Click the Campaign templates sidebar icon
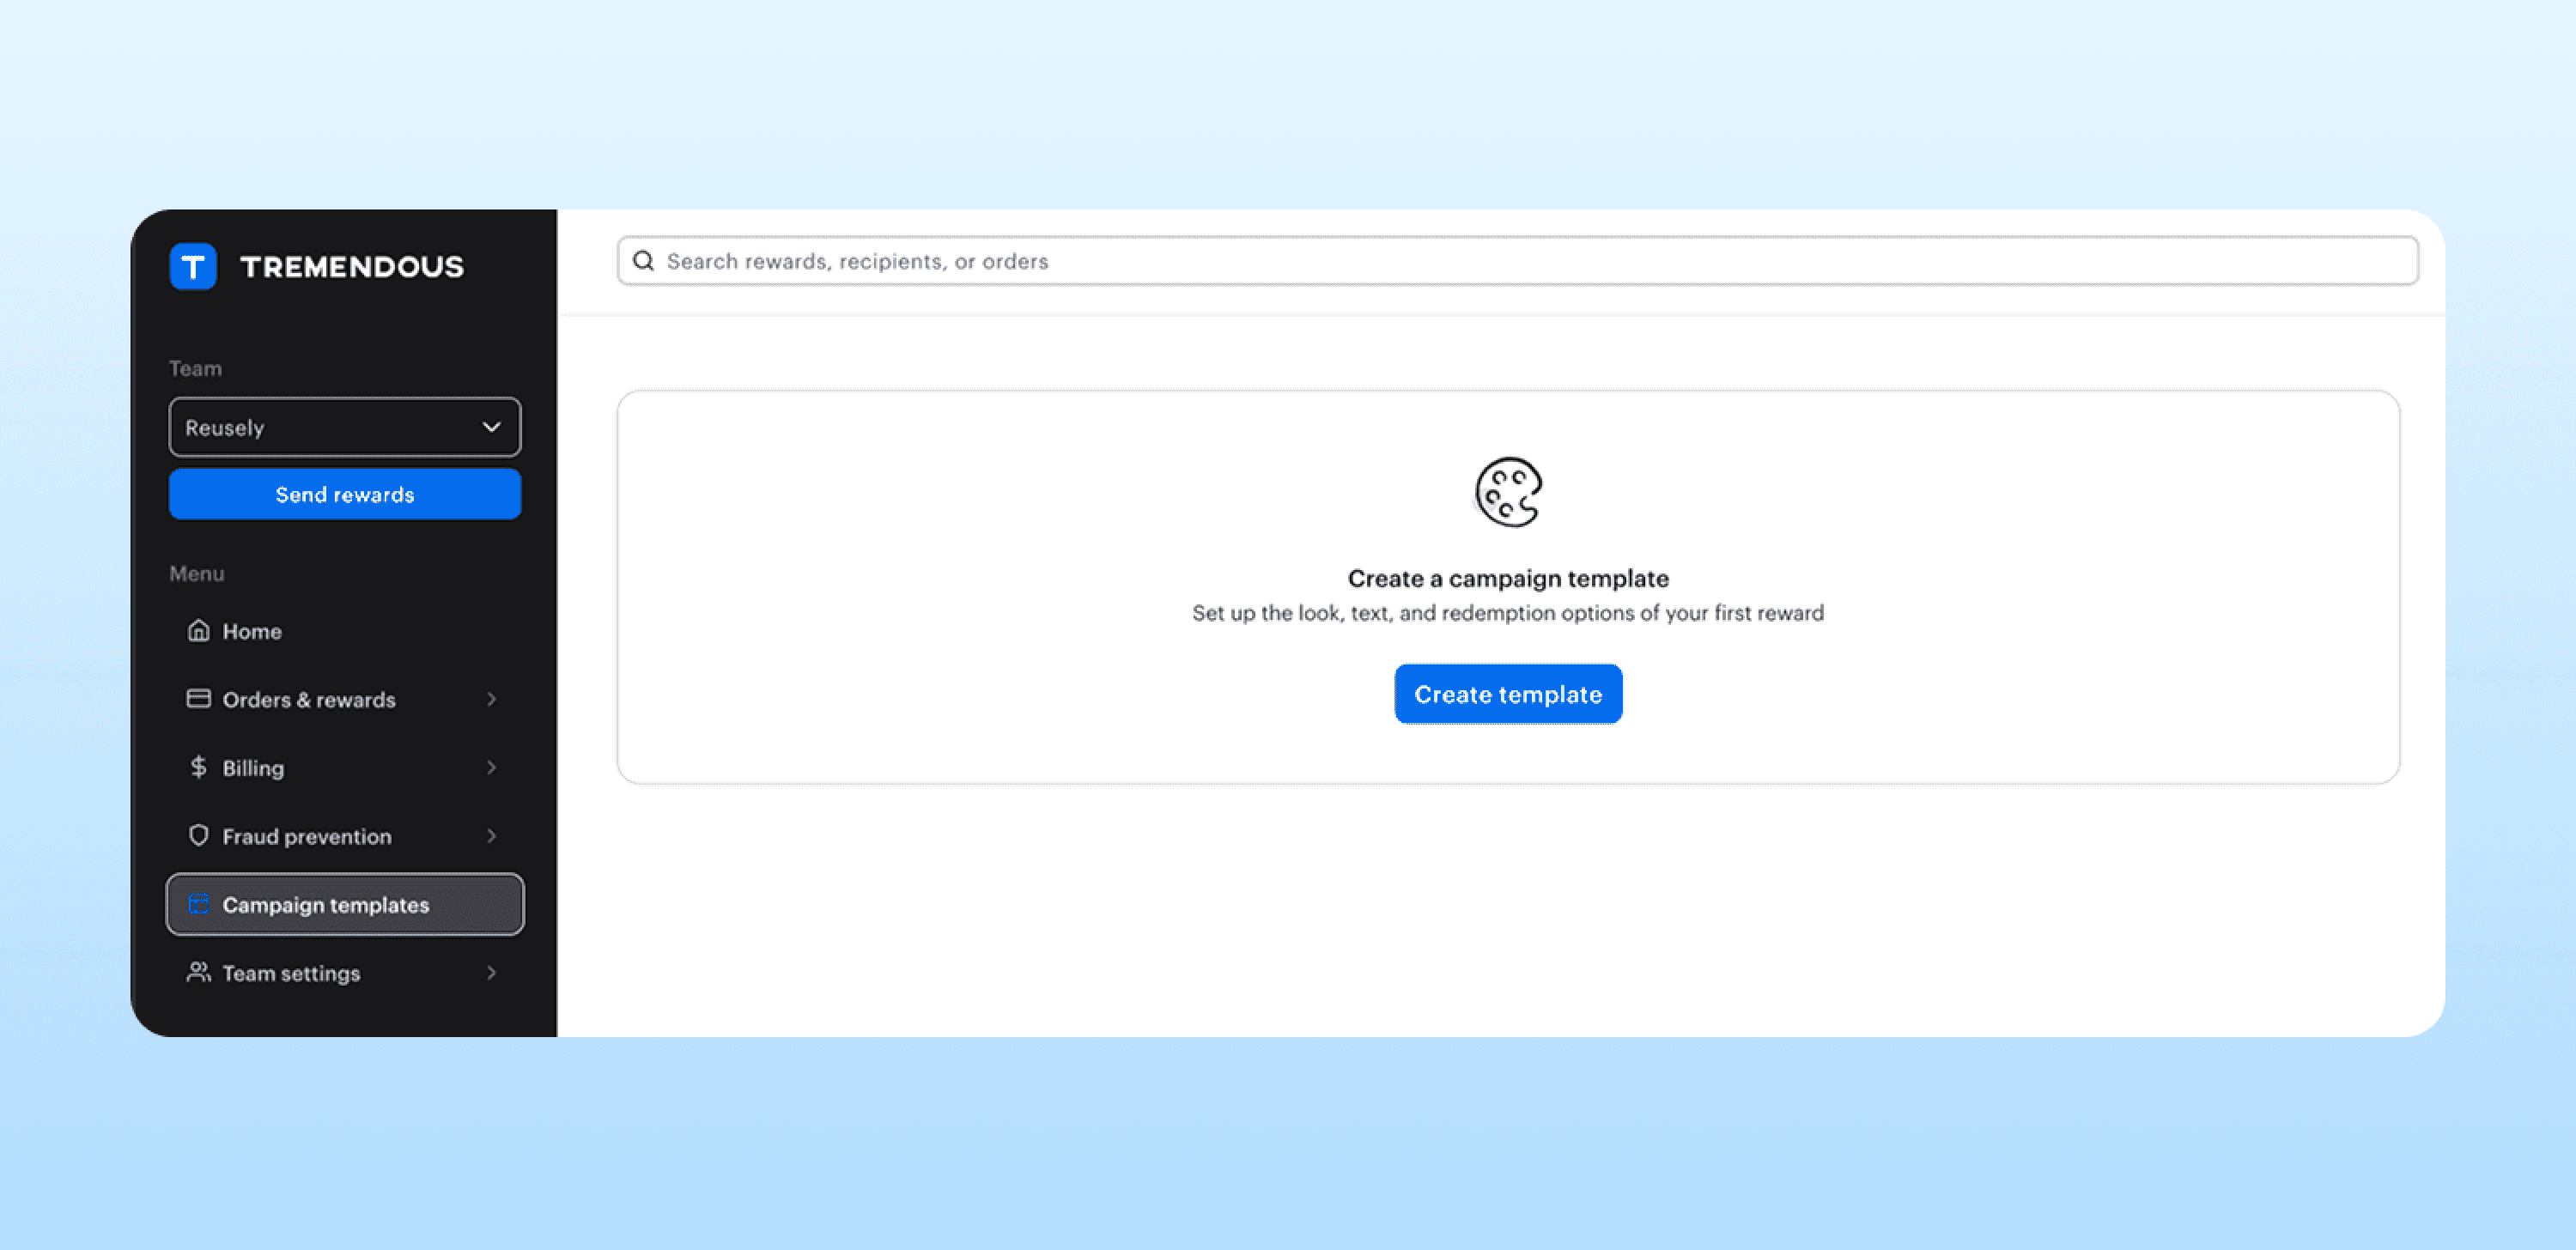This screenshot has width=2576, height=1250. click(x=199, y=904)
